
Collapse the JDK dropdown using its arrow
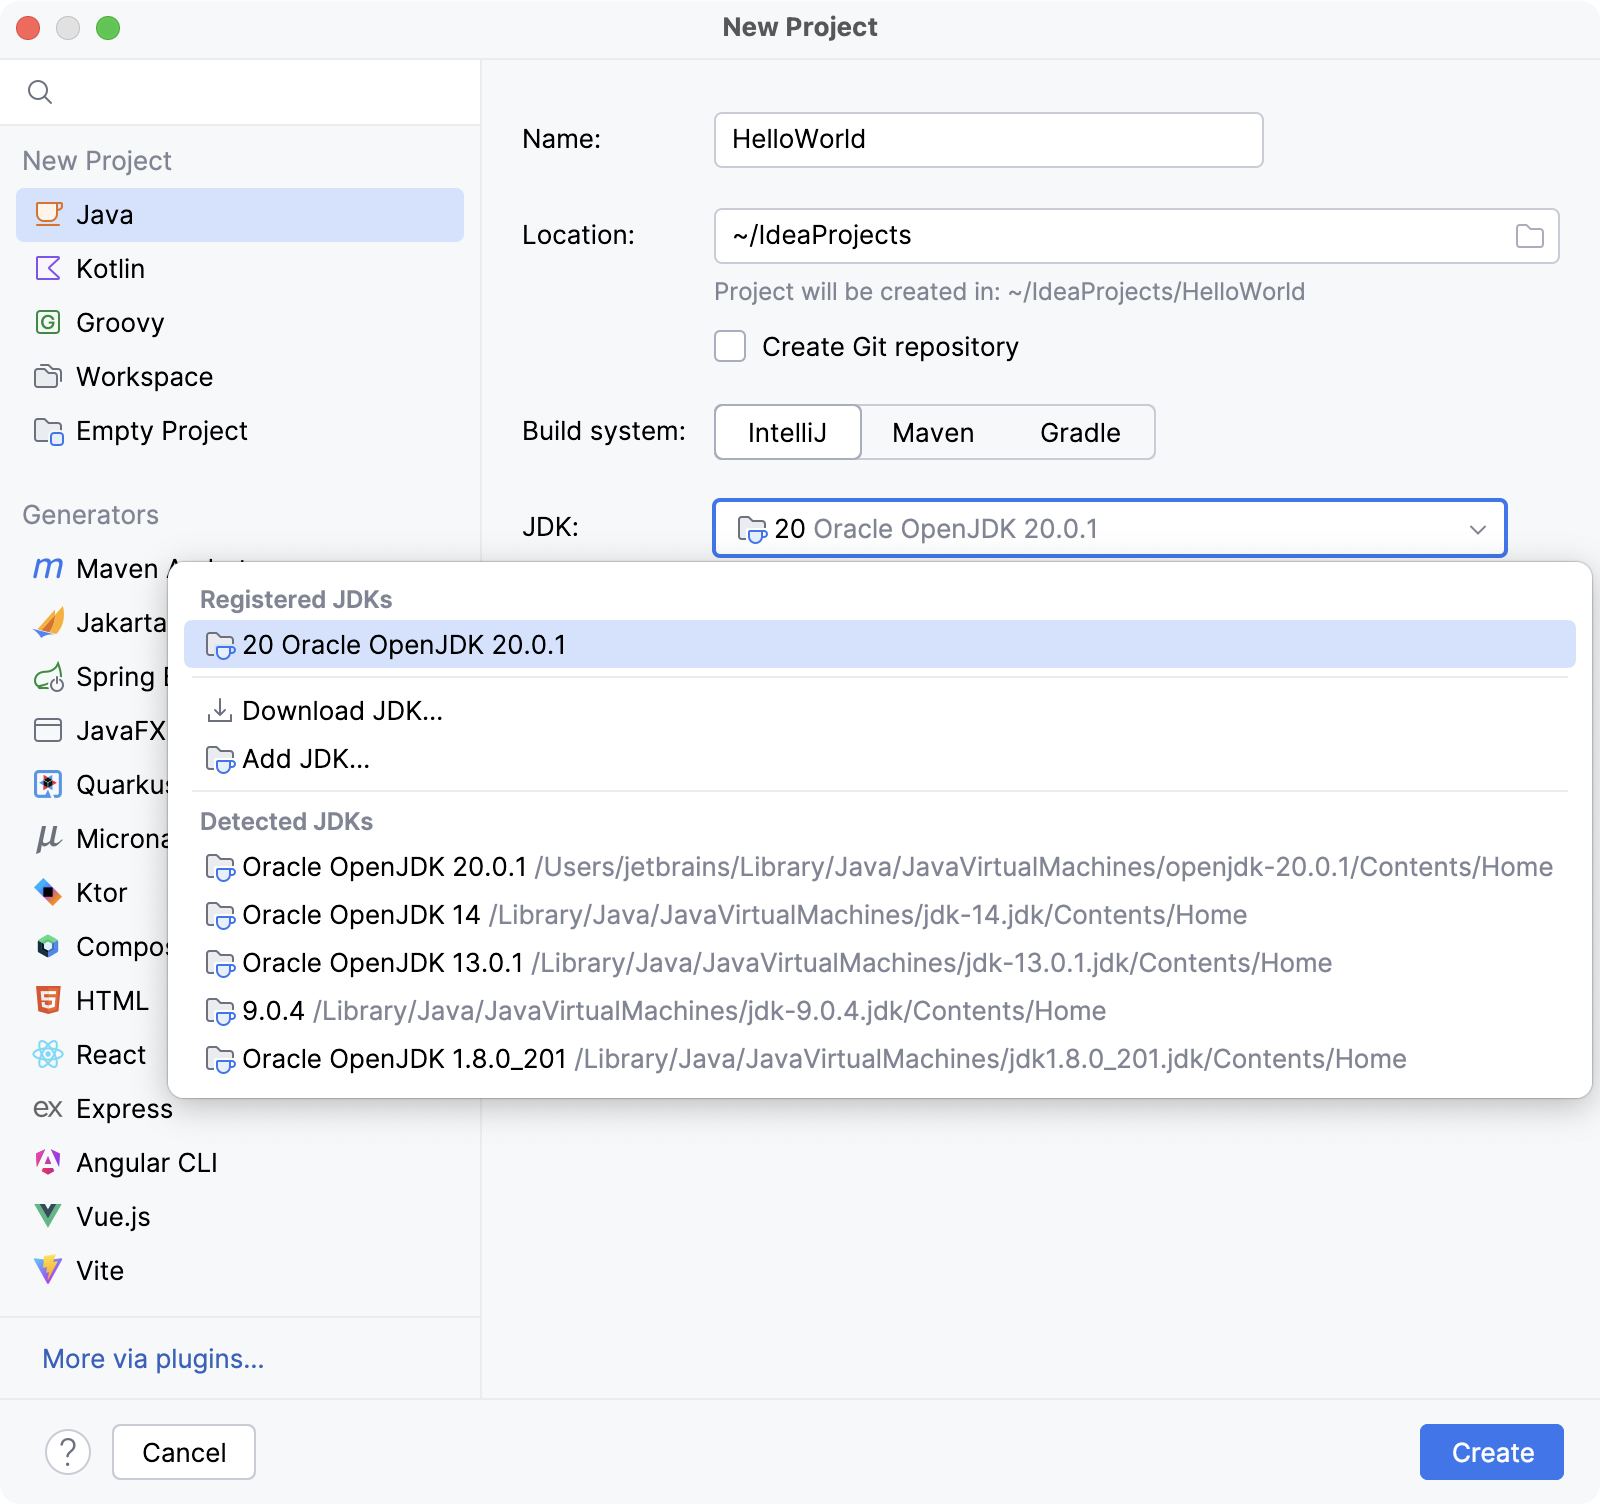coord(1477,529)
